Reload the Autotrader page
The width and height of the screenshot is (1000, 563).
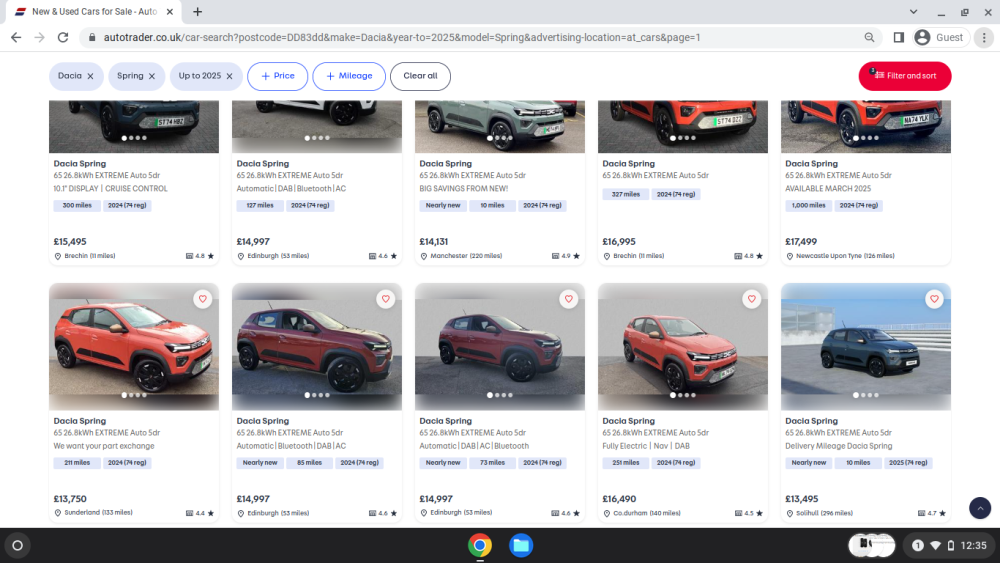(62, 38)
